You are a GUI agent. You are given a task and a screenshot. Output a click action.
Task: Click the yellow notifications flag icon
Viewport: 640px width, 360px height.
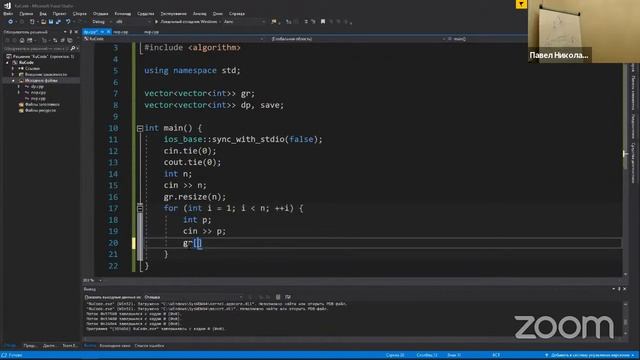[521, 4]
